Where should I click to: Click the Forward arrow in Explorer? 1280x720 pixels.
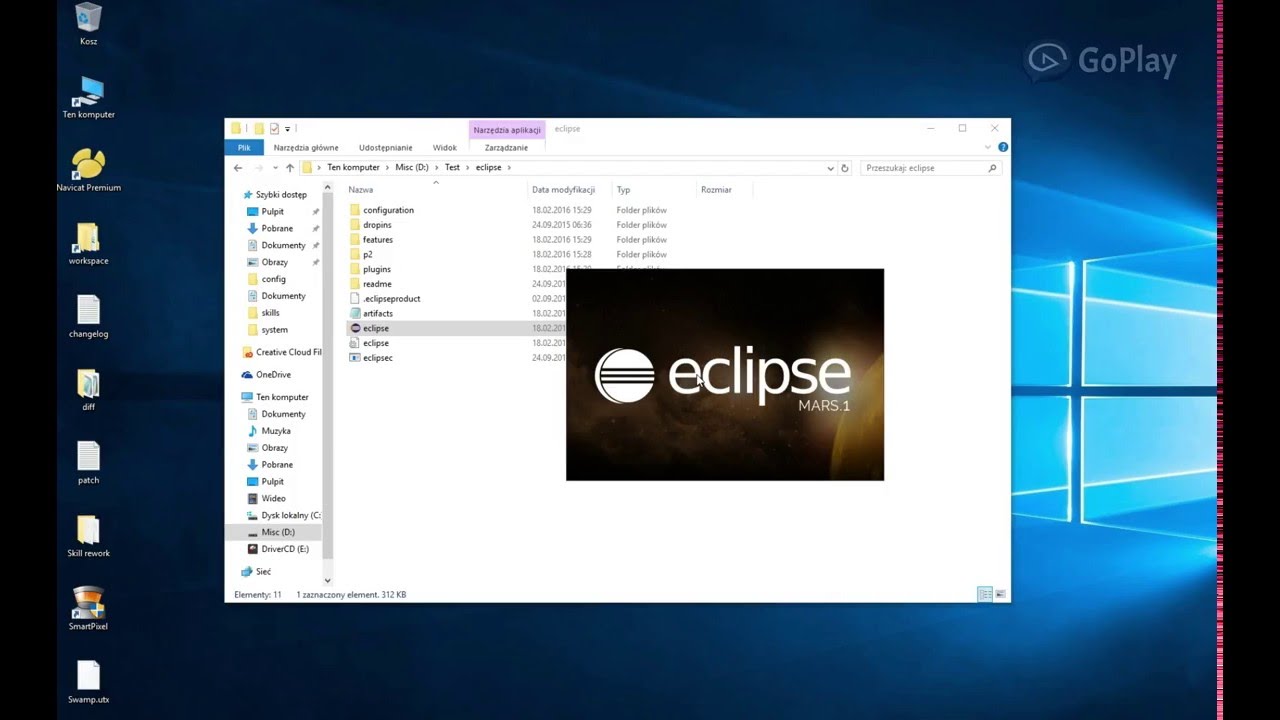click(x=258, y=168)
